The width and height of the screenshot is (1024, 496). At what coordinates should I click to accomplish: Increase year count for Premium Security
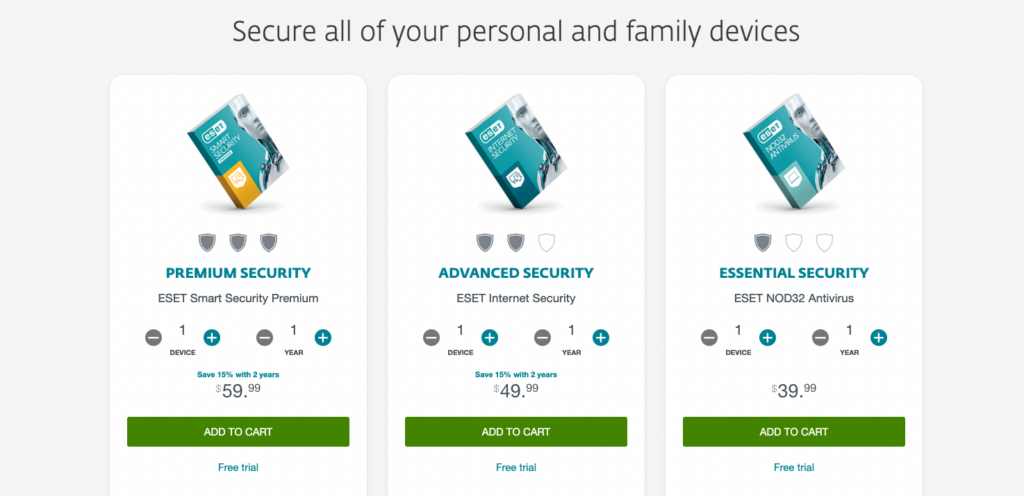pos(323,337)
